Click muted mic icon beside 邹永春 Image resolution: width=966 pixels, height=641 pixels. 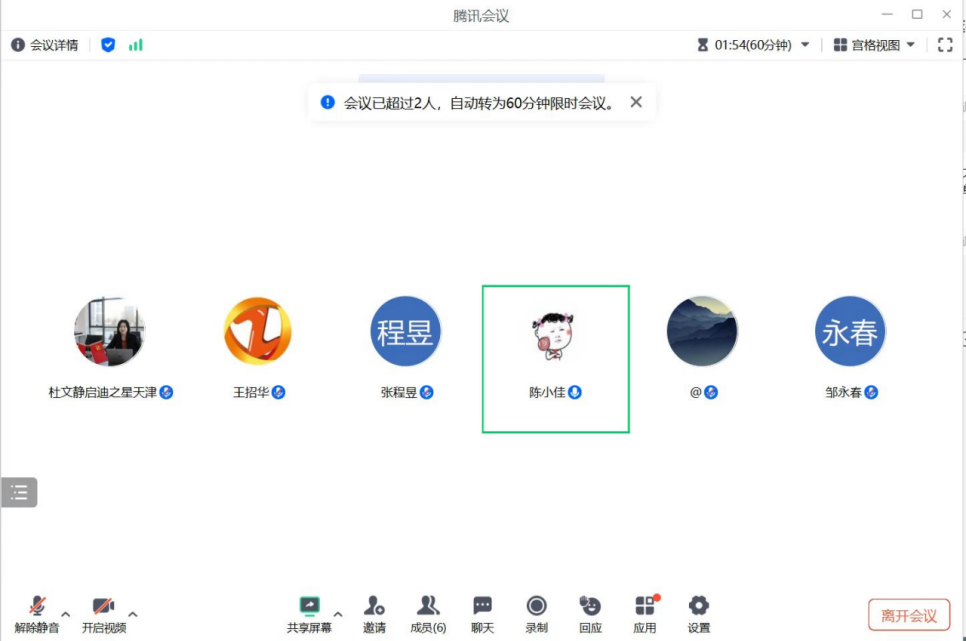(x=871, y=392)
